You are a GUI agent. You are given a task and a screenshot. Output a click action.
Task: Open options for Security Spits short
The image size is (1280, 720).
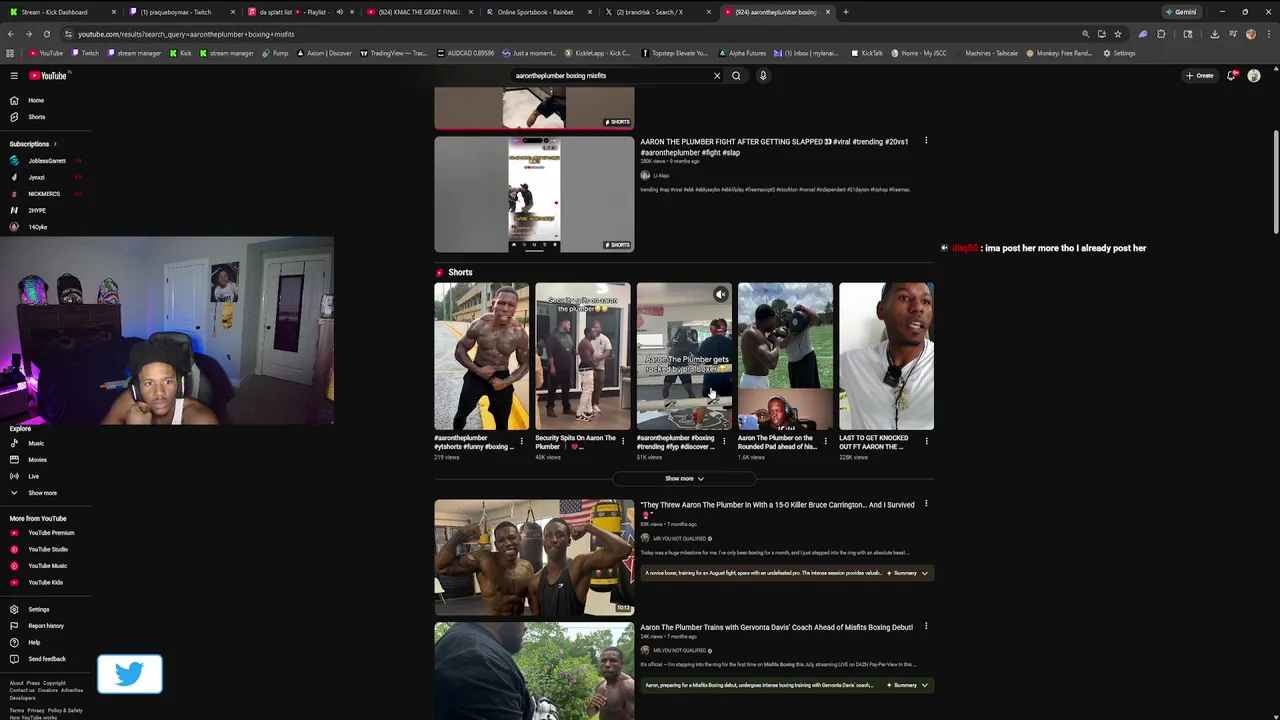tap(622, 441)
